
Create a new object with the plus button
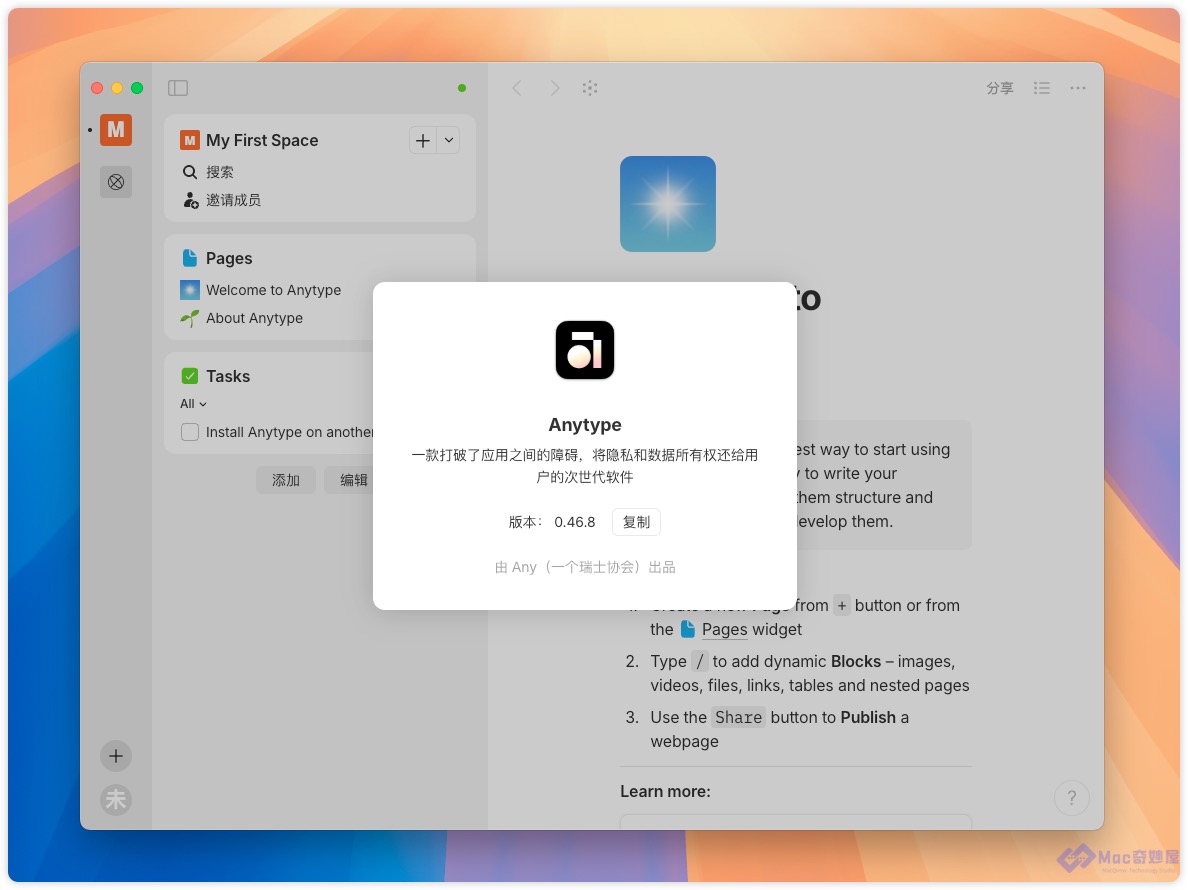pos(423,140)
